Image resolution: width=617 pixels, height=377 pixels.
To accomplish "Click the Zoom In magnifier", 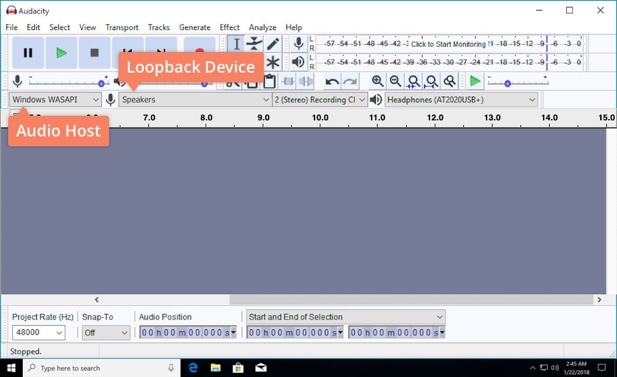I will pyautogui.click(x=377, y=81).
